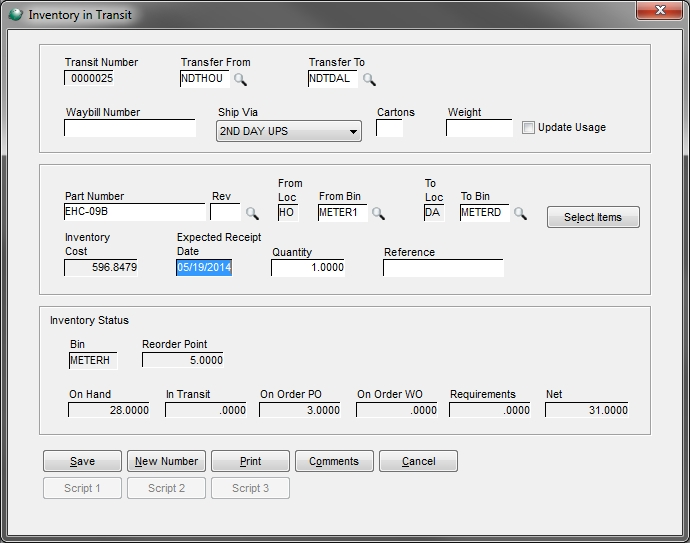Click the Part Number field EHC-09B

[x=135, y=212]
